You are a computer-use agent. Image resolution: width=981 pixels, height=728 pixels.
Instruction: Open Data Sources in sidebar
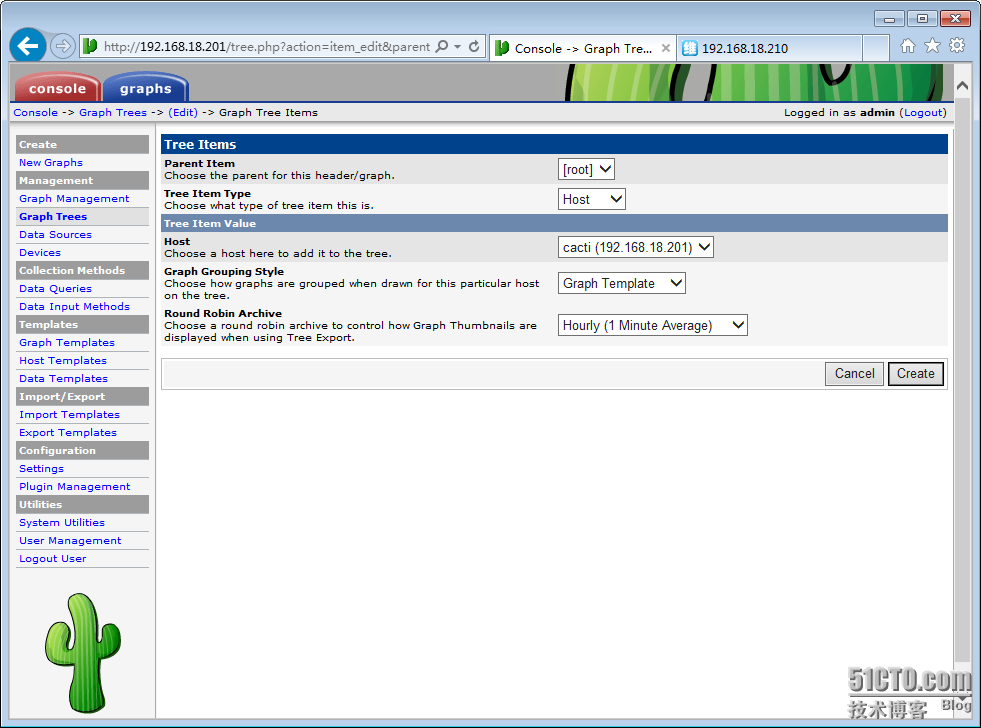55,235
